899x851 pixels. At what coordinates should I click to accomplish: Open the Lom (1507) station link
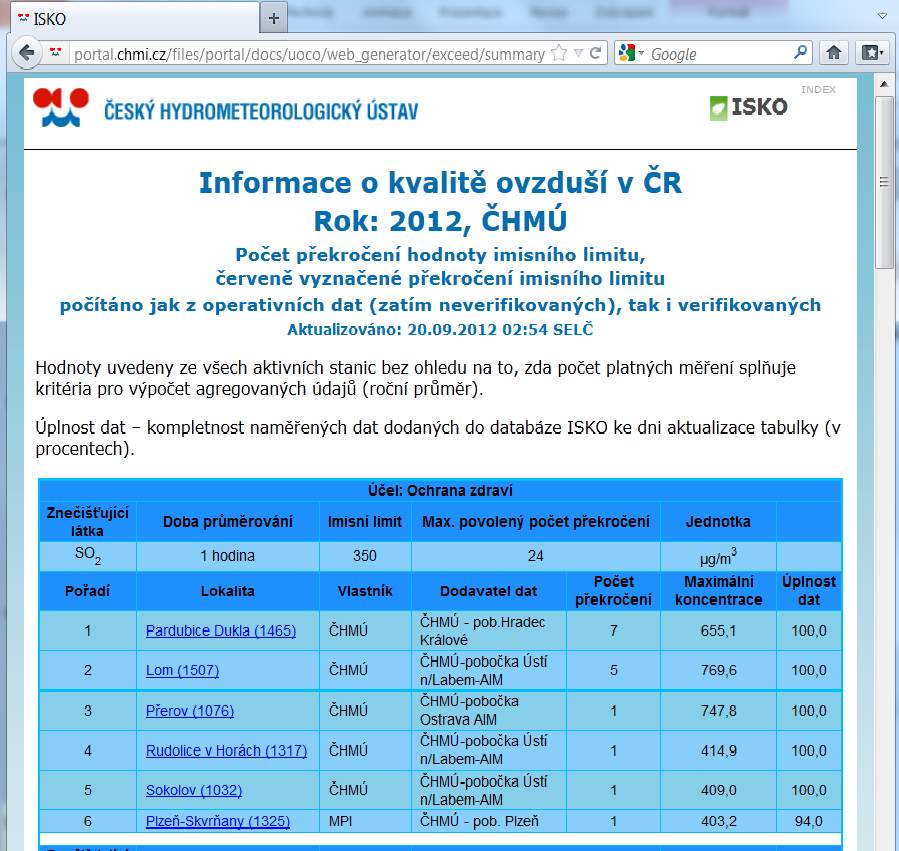[182, 670]
